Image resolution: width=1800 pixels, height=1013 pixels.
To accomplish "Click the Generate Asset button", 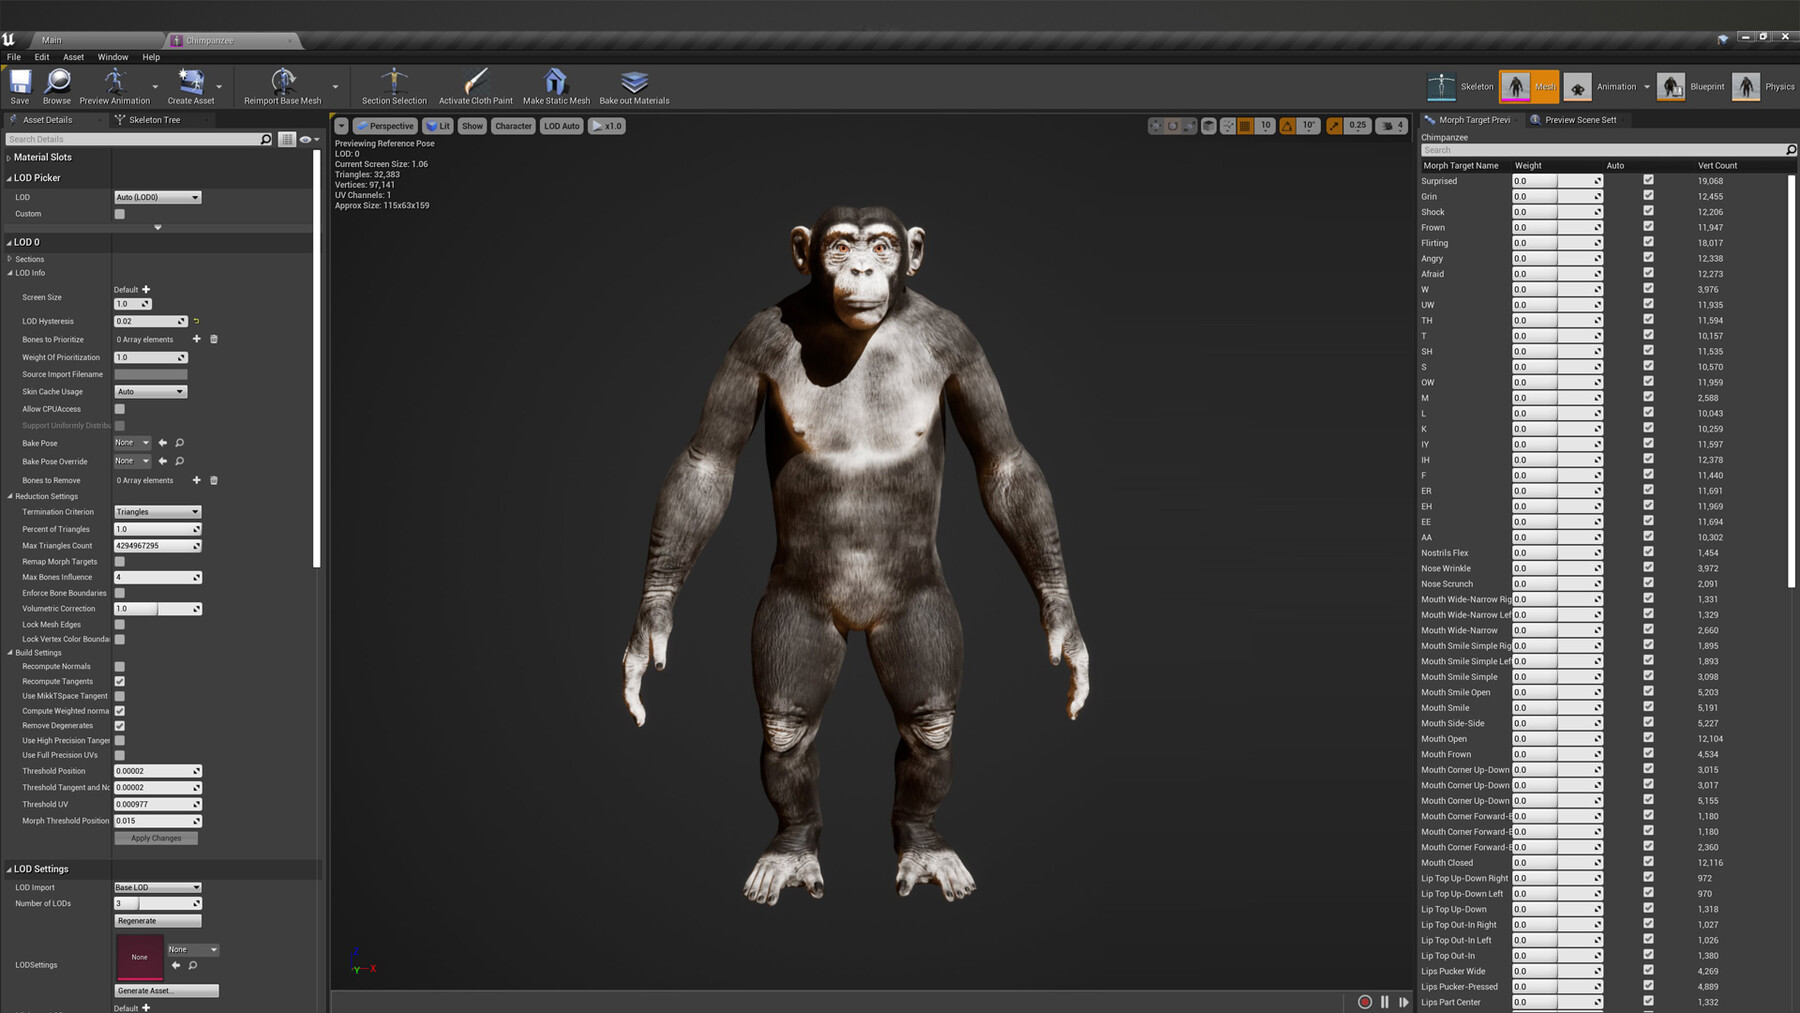I will tap(166, 990).
